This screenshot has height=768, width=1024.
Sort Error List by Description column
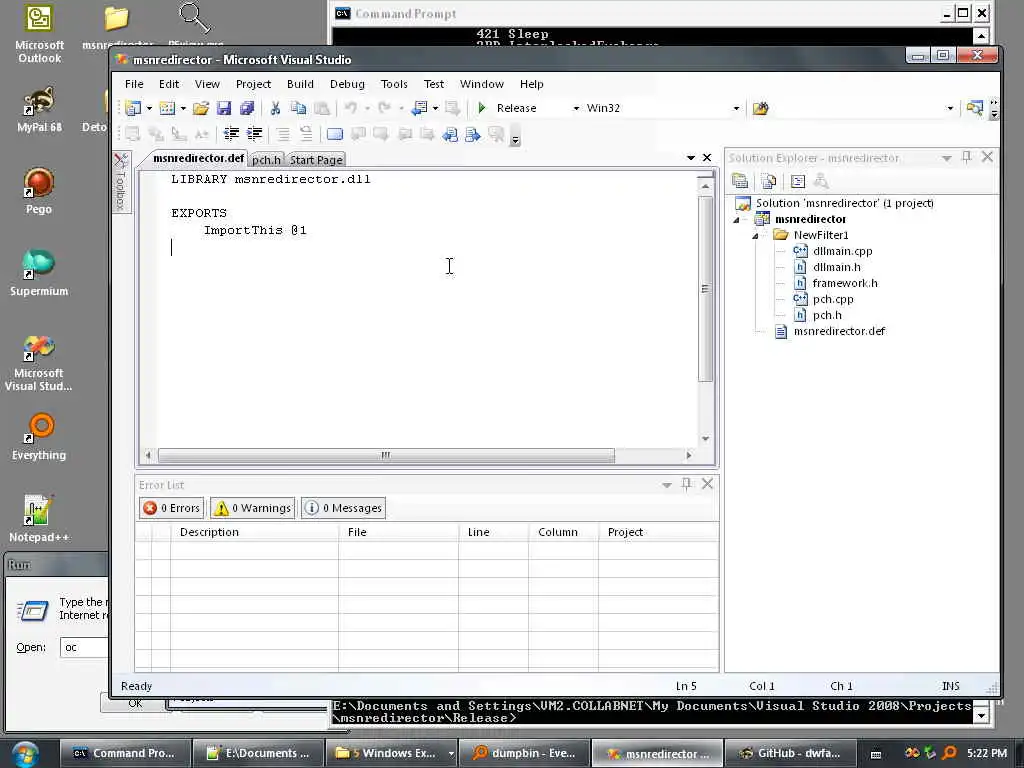[254, 532]
